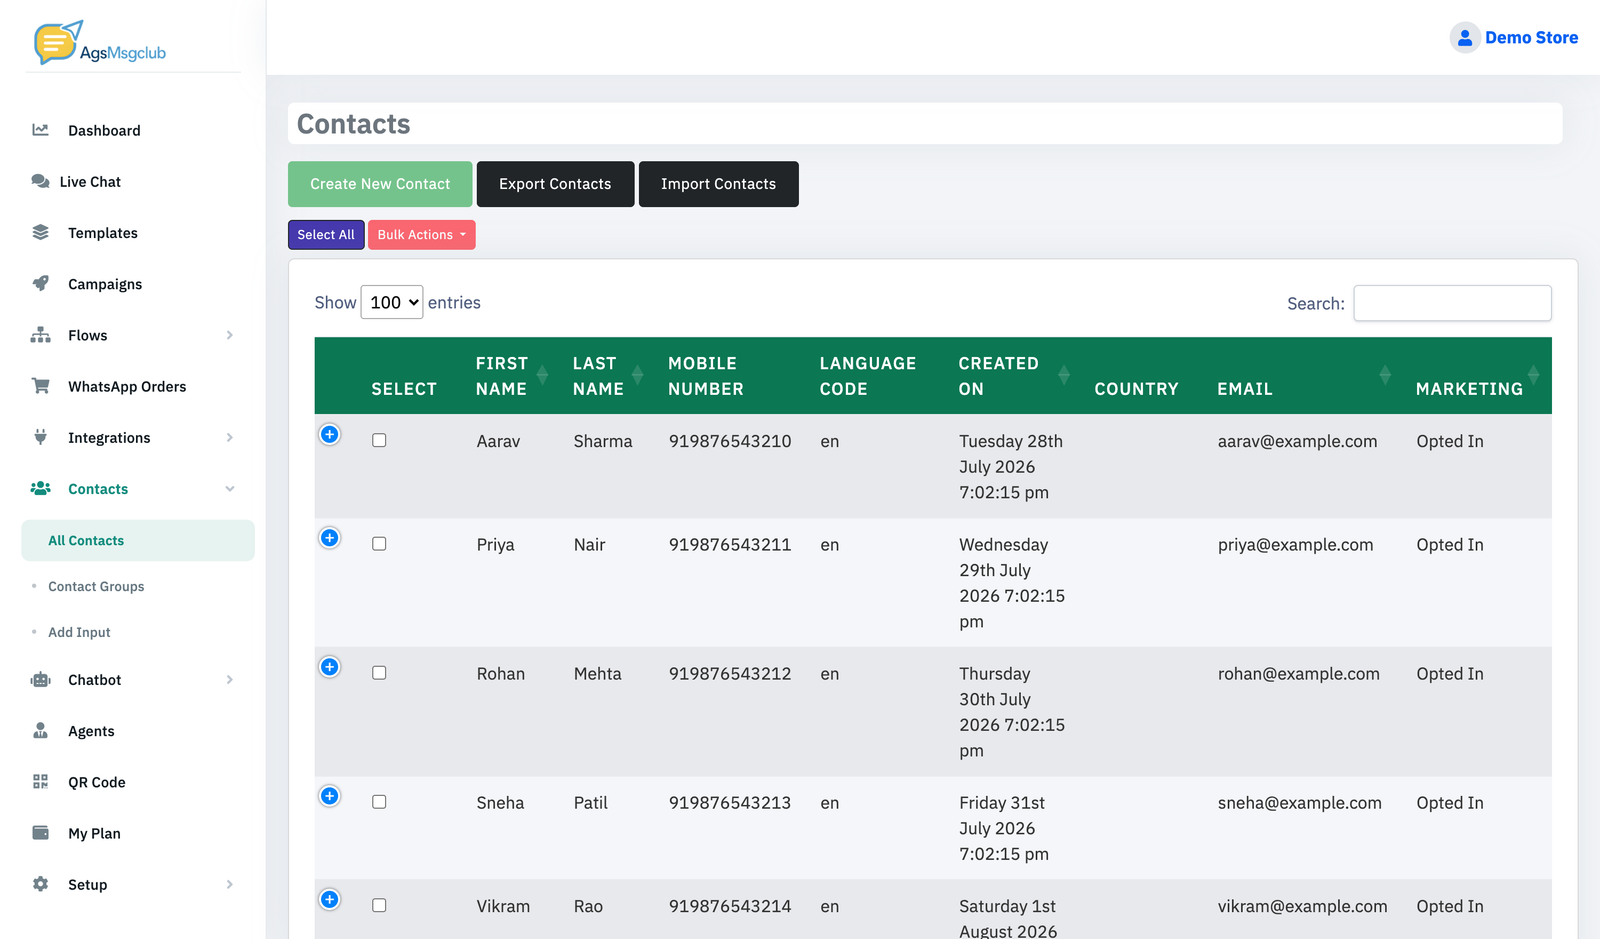Open Contact Groups submenu item

click(96, 587)
